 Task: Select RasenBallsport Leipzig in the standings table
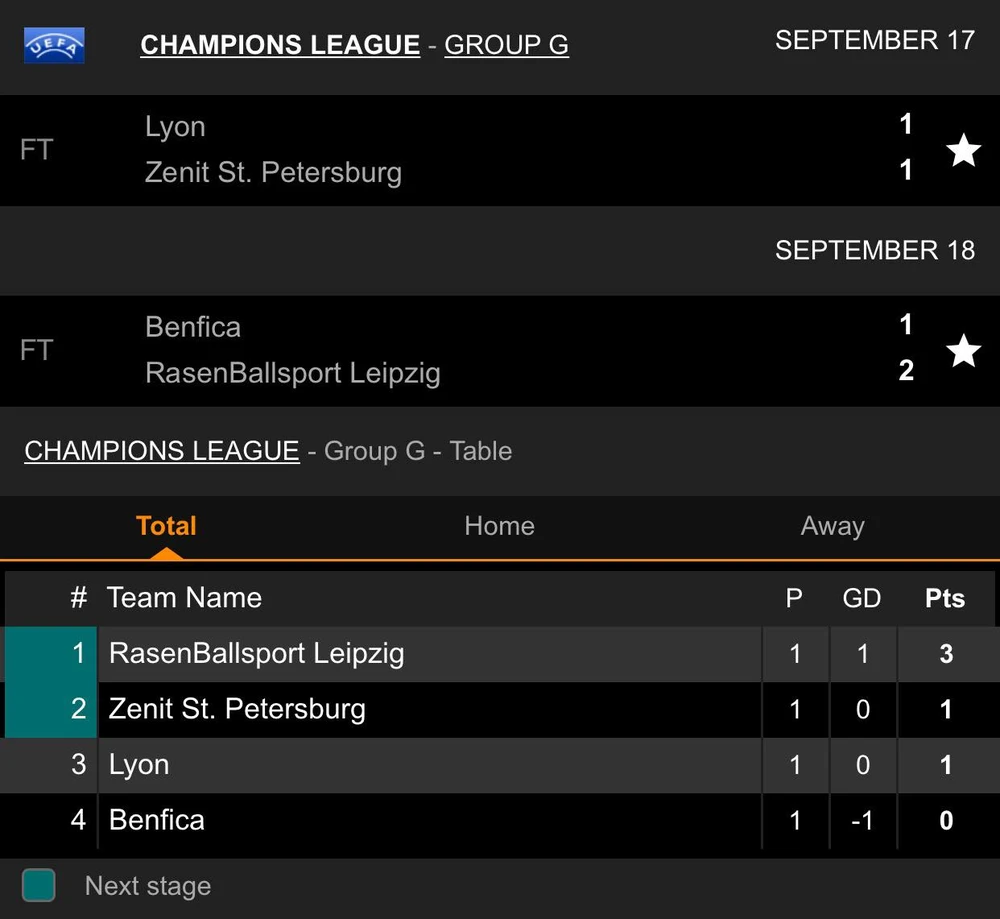pyautogui.click(x=257, y=654)
